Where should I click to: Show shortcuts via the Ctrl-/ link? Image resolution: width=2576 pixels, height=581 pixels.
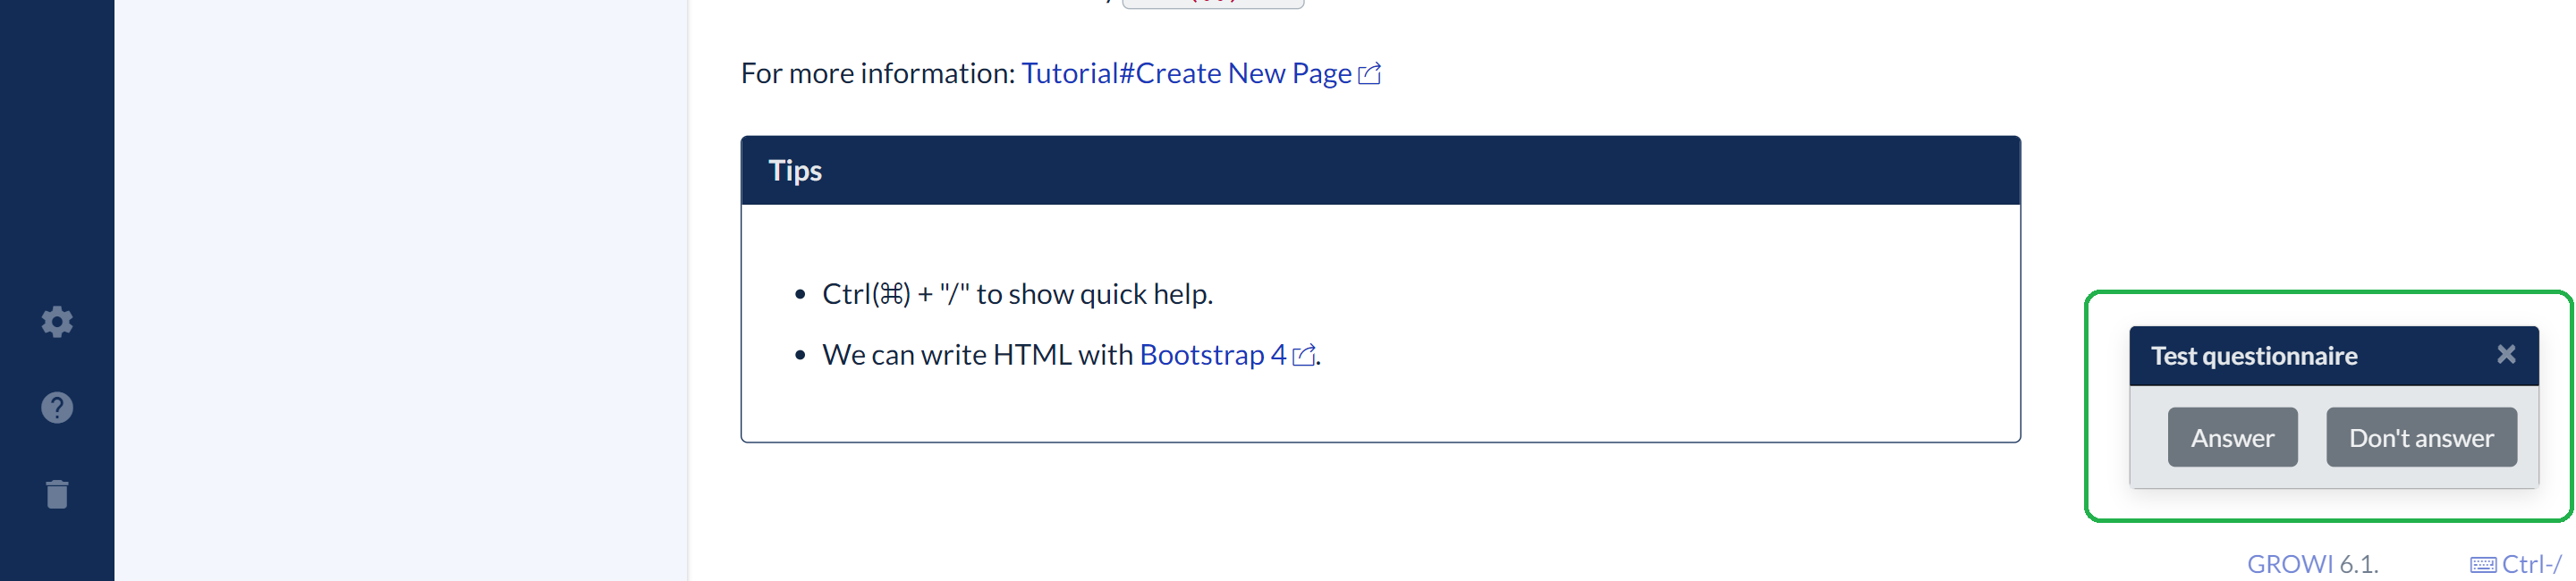2531,565
